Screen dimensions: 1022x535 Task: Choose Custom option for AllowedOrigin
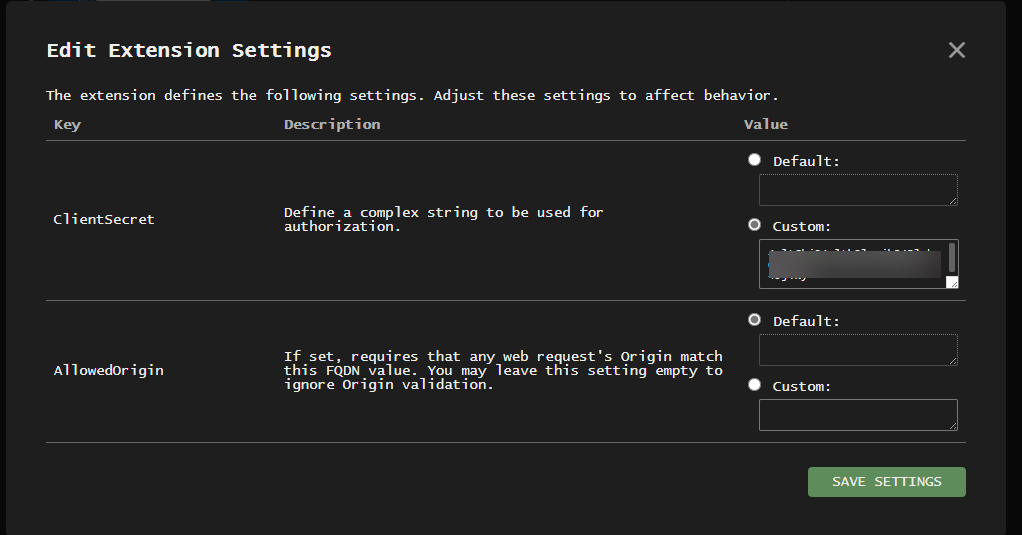[x=755, y=386]
